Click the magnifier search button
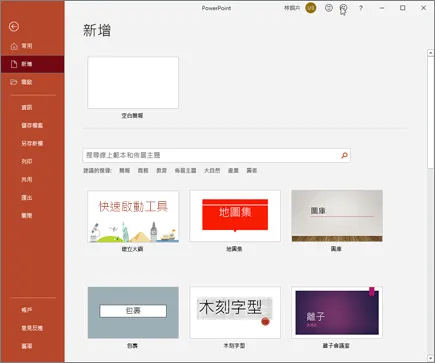Viewport: 435px width, 363px height. click(x=344, y=155)
